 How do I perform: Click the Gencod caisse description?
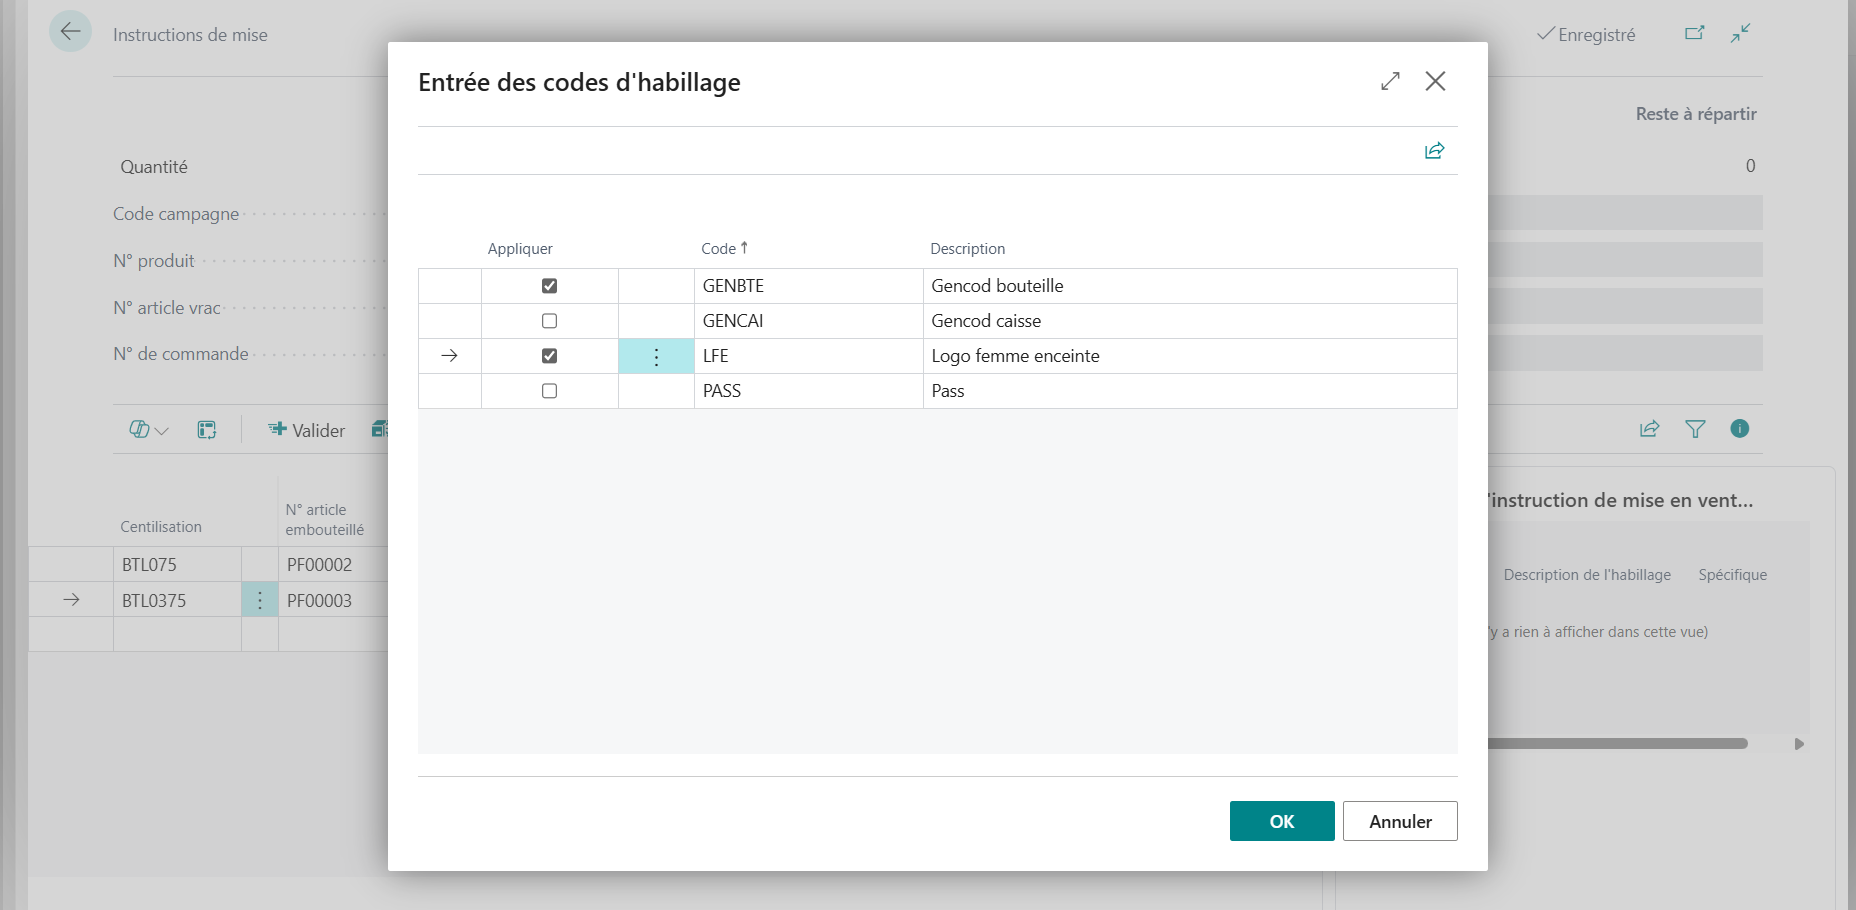pos(1190,321)
